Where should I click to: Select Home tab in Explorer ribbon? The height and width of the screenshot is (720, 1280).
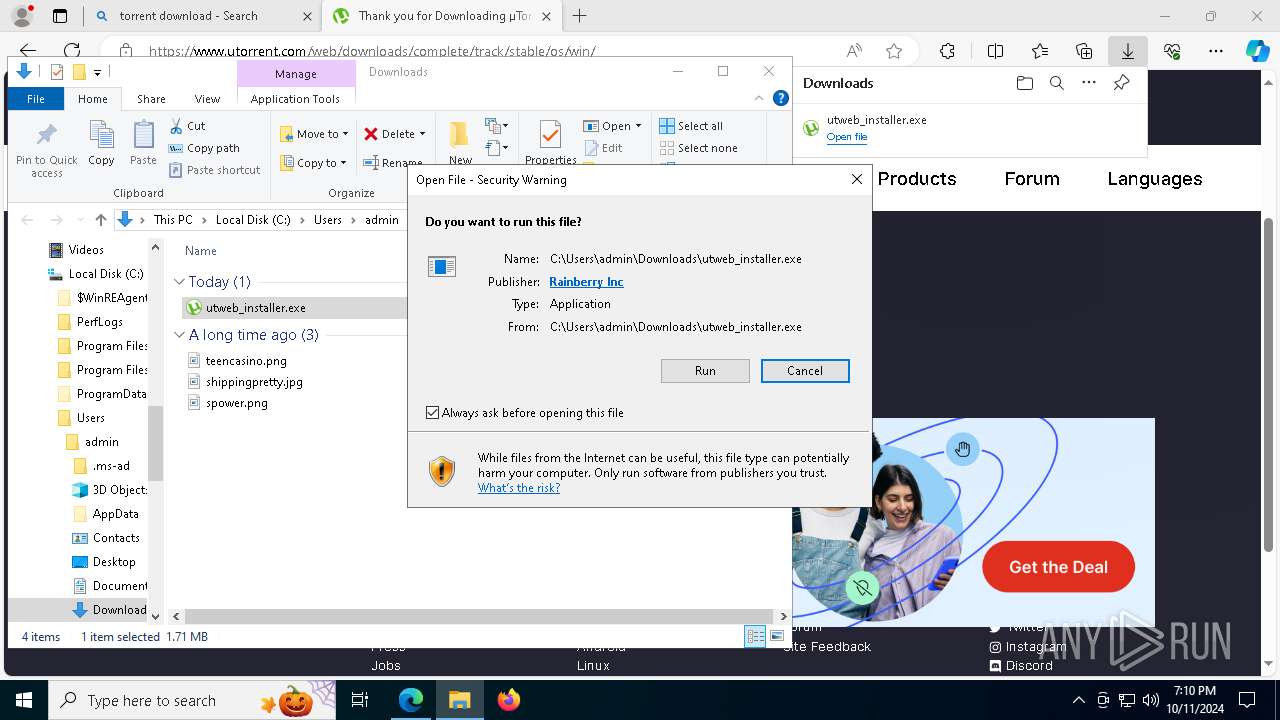click(93, 99)
